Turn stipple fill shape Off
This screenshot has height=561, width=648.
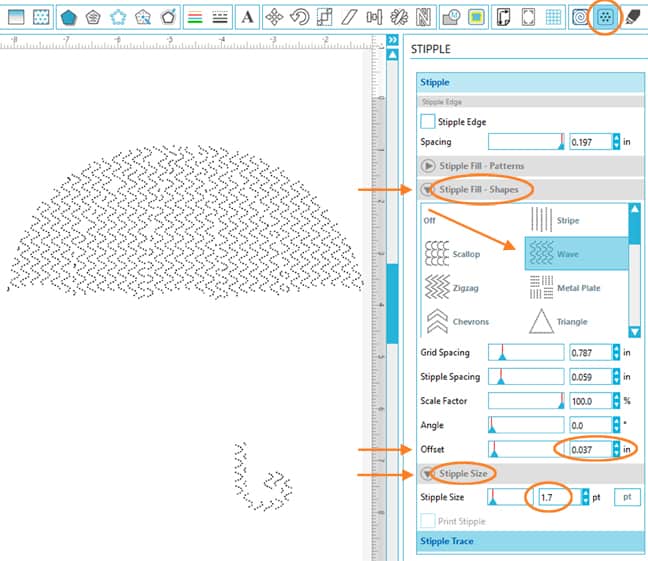tap(430, 220)
